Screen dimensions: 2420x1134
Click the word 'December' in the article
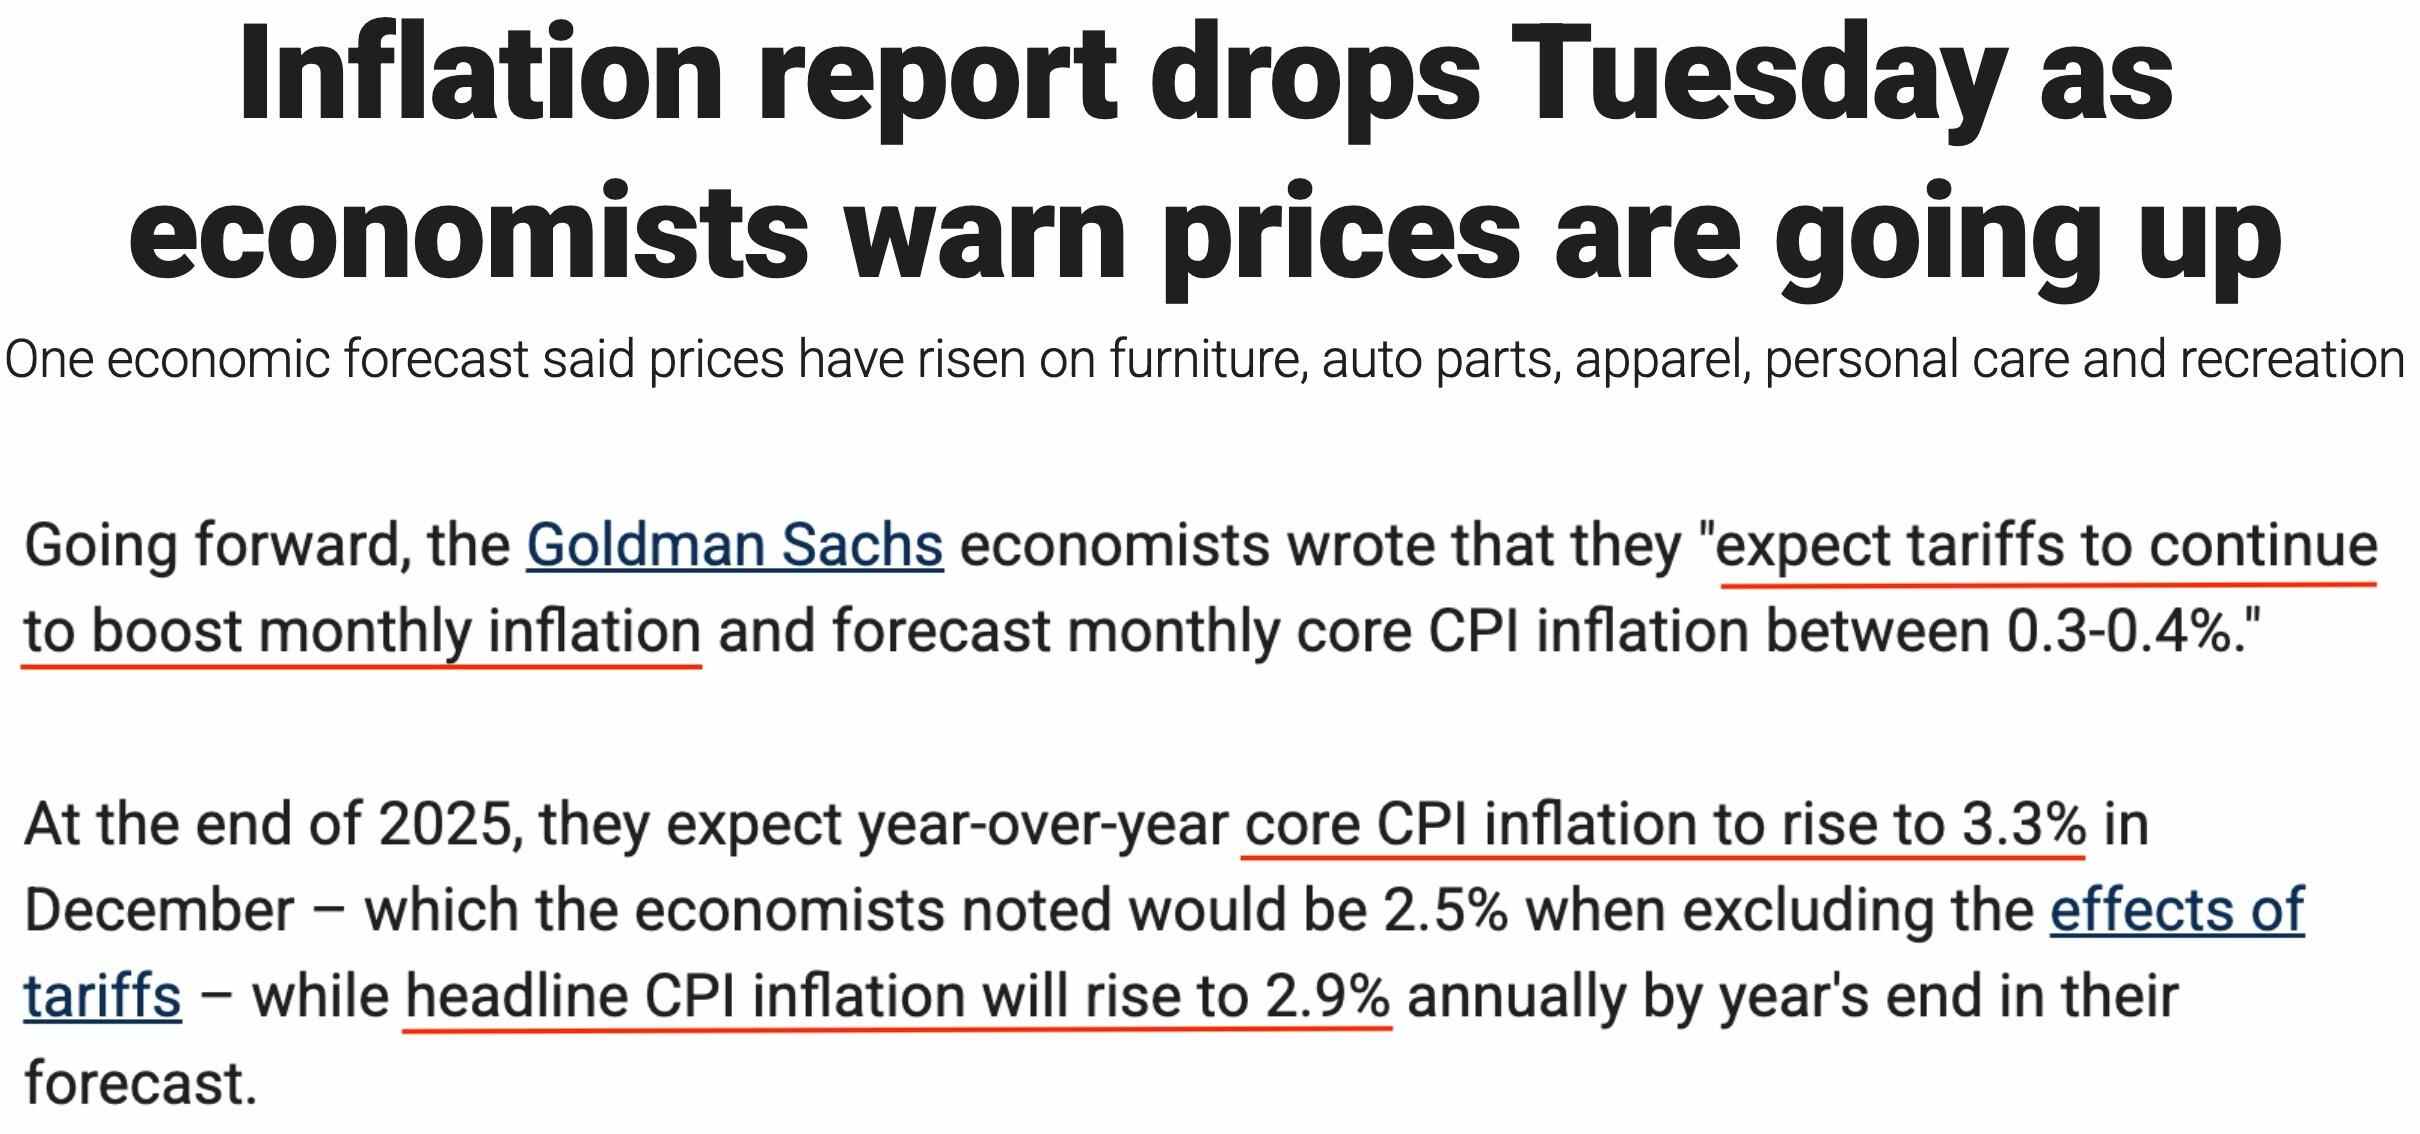coord(159,910)
